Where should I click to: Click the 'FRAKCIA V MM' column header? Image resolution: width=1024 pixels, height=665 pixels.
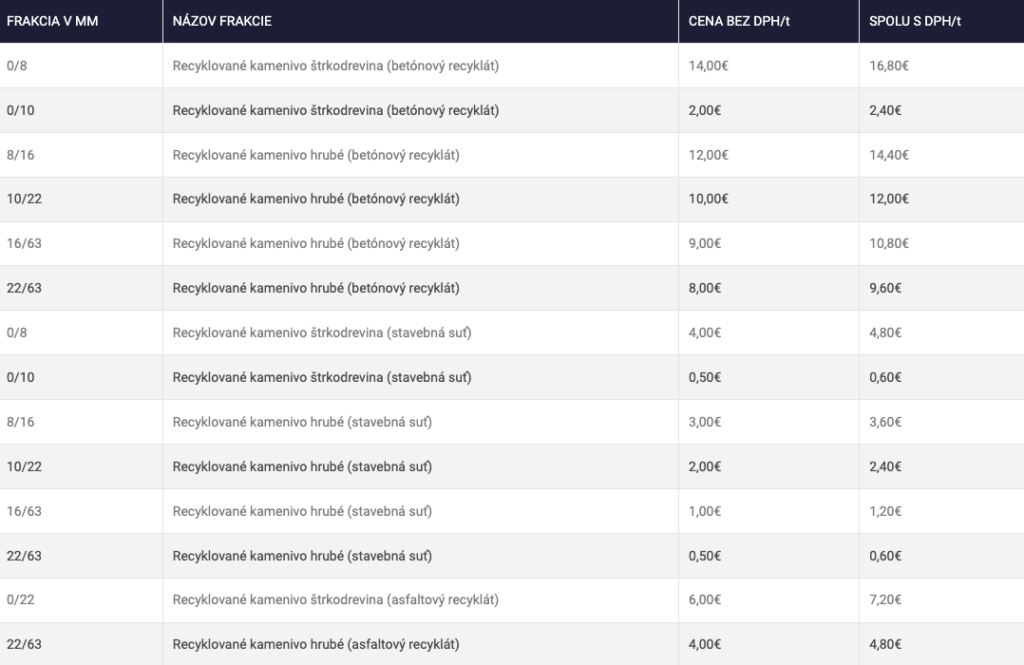81,21
